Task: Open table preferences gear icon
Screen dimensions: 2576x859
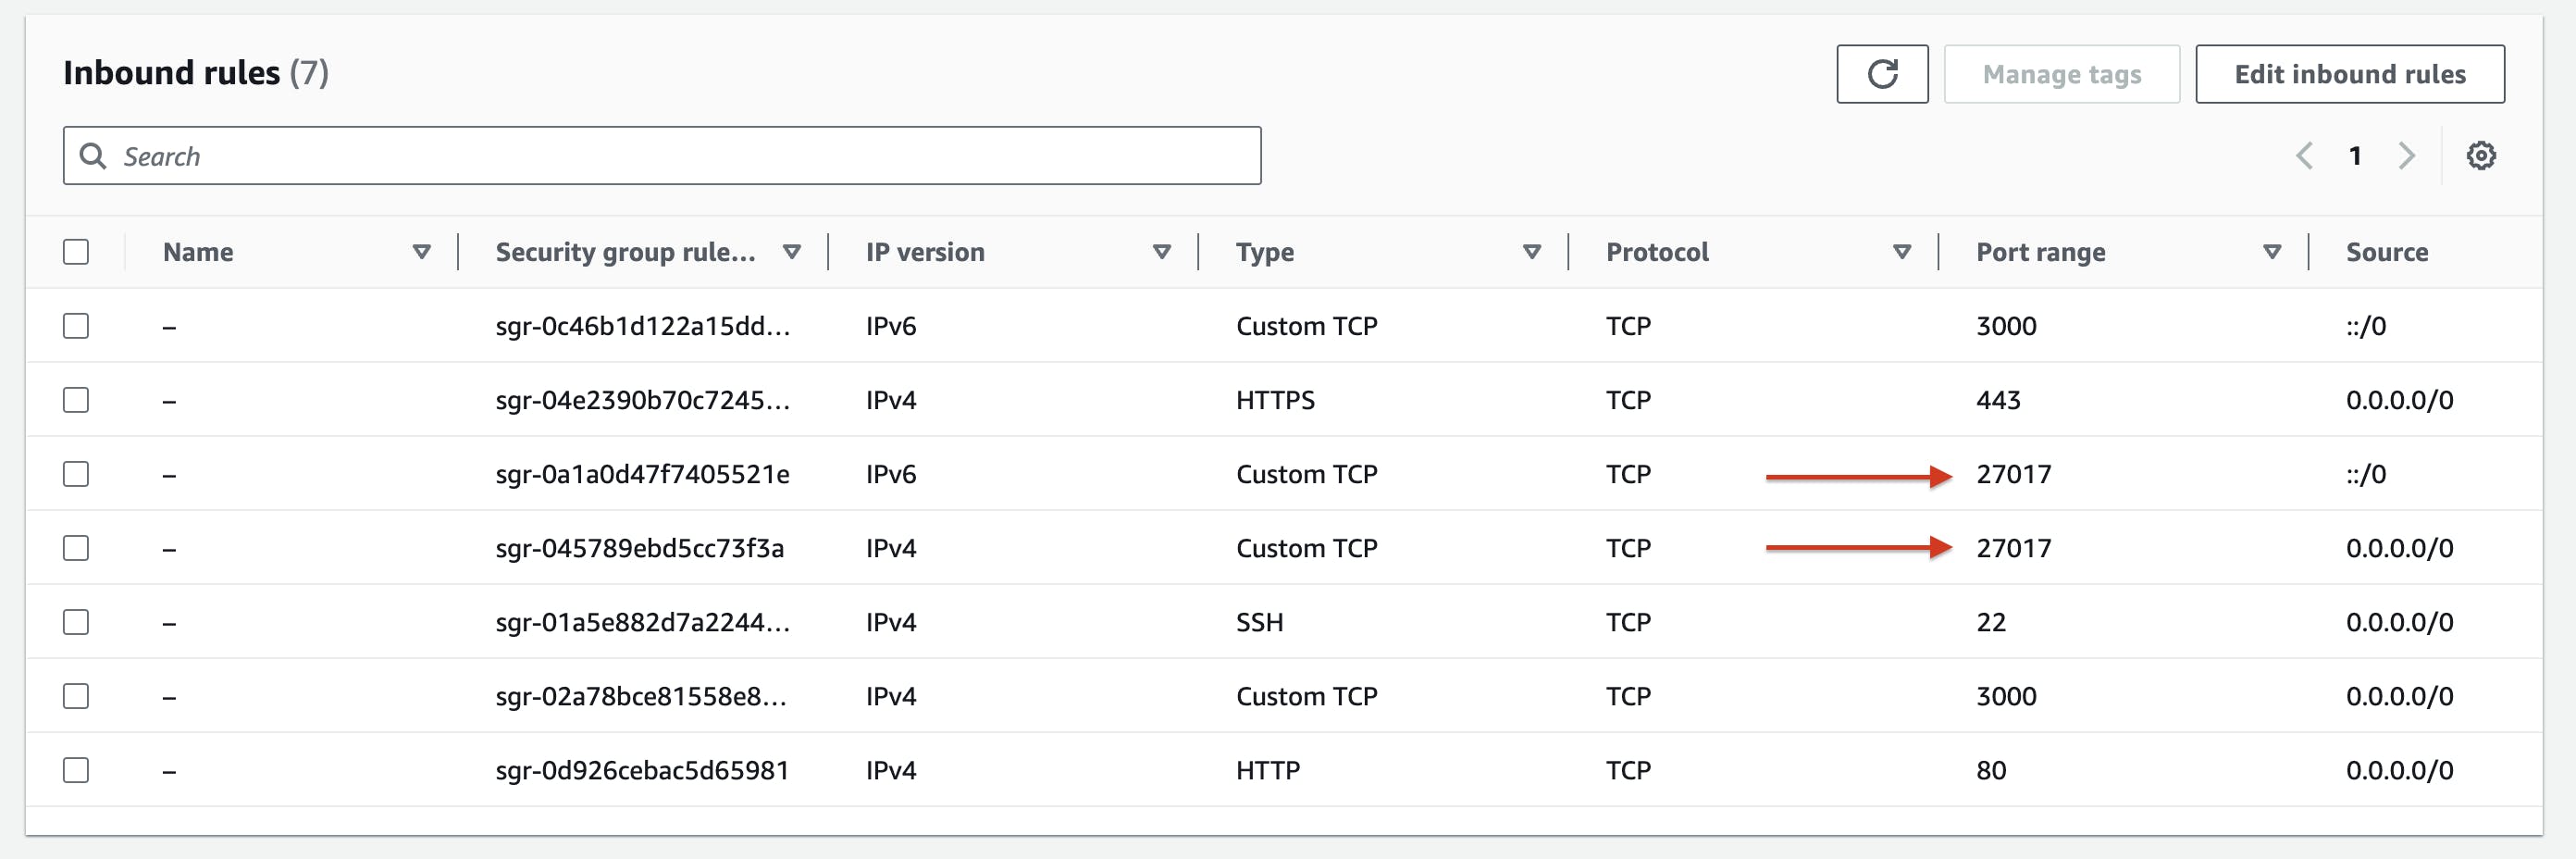Action: pos(2480,156)
